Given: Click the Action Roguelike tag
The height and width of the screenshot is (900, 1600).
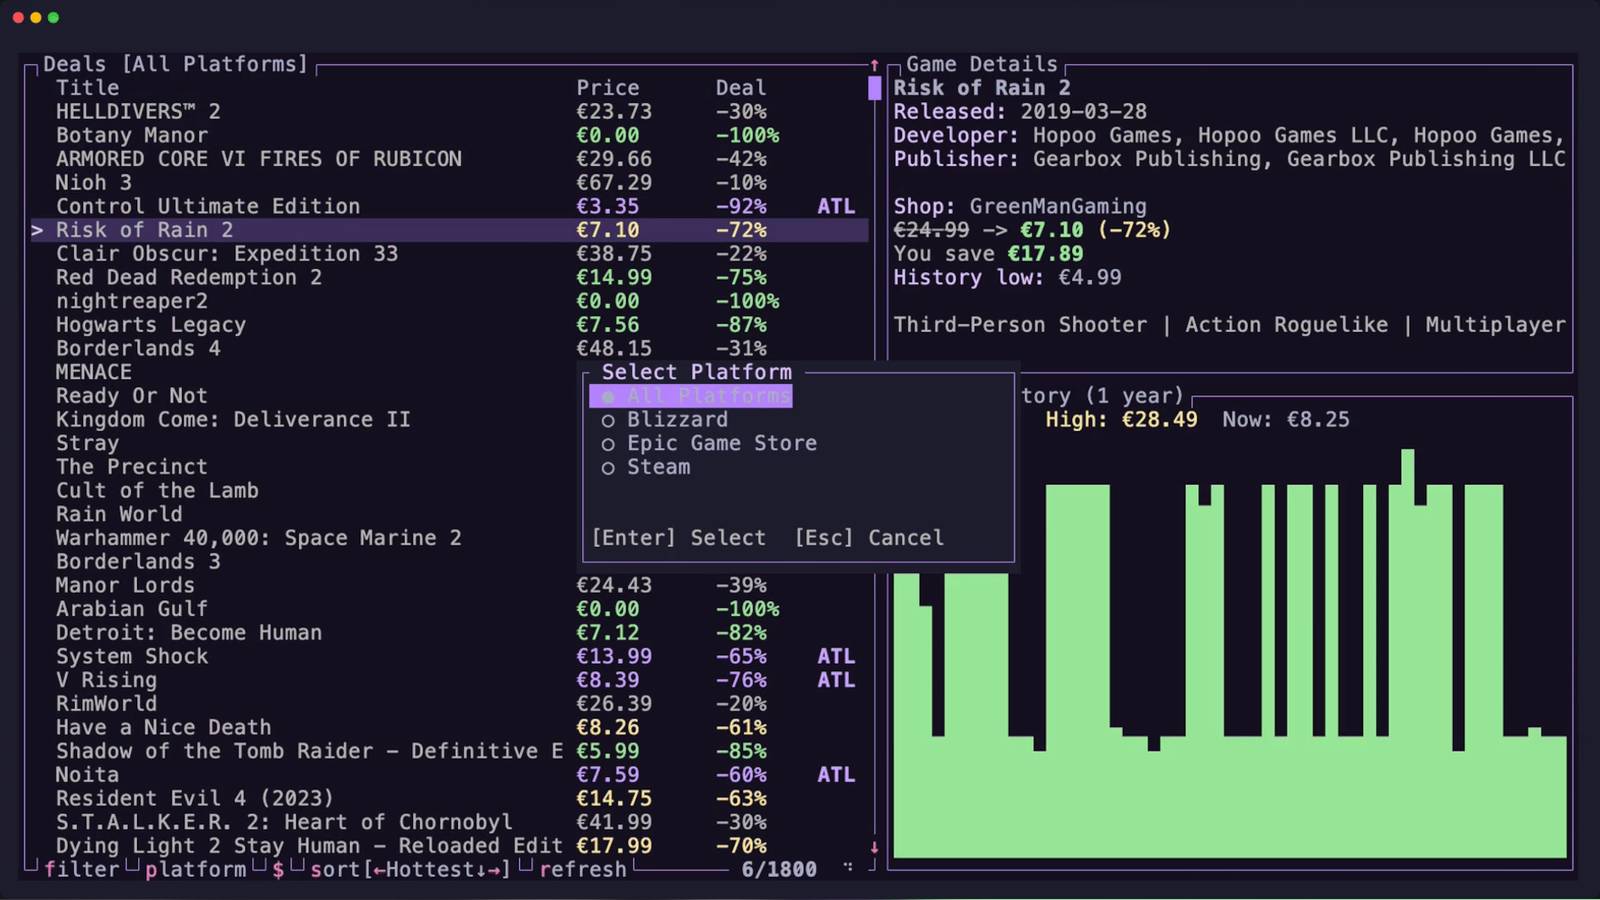Looking at the screenshot, I should point(1286,325).
